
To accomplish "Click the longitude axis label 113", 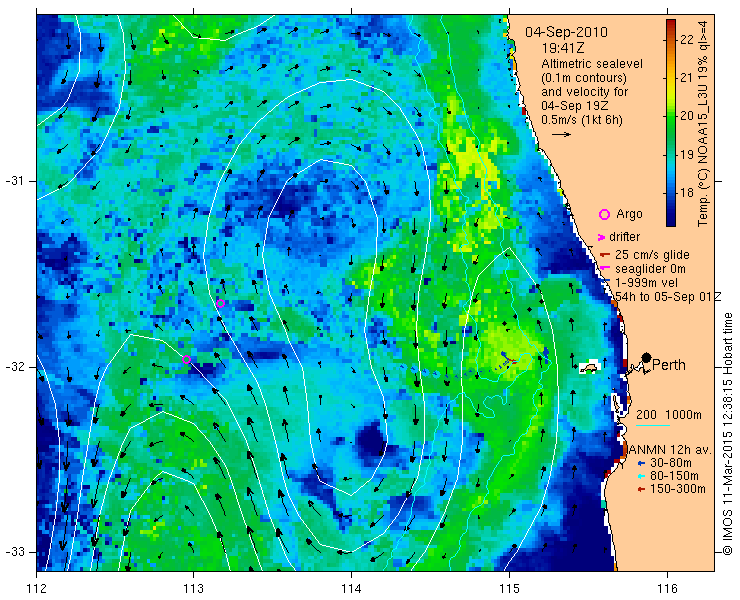I will tap(193, 589).
